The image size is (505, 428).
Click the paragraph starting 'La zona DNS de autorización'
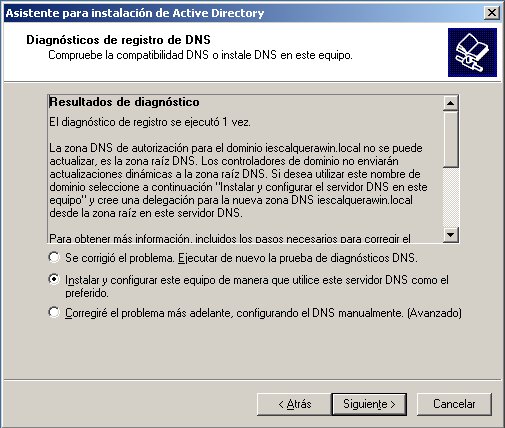(238, 180)
